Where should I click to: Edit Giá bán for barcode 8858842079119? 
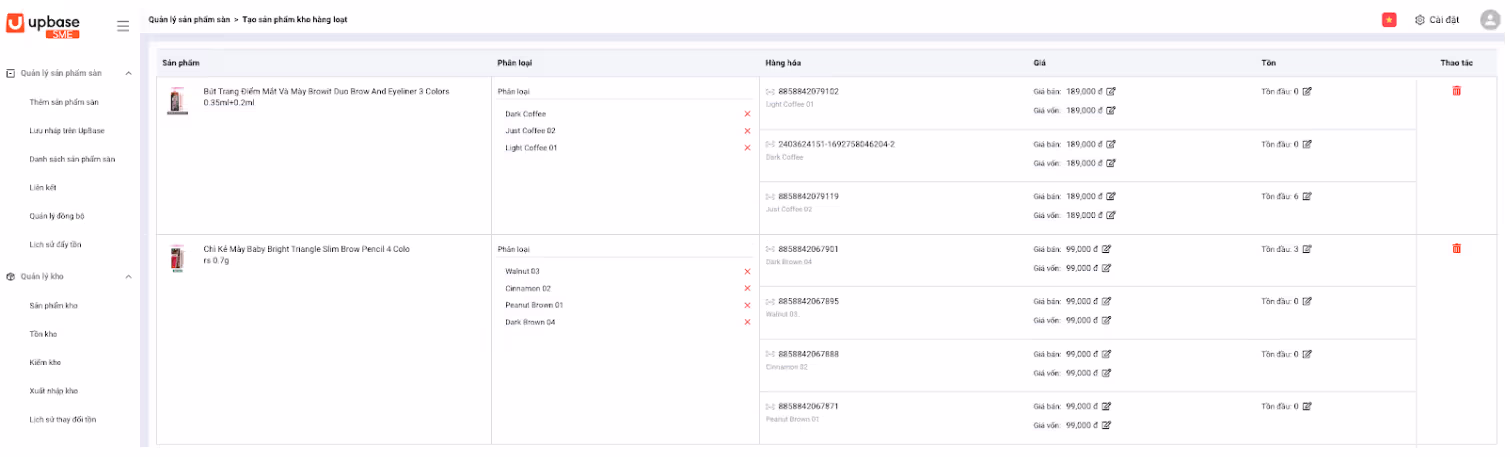pos(1111,196)
